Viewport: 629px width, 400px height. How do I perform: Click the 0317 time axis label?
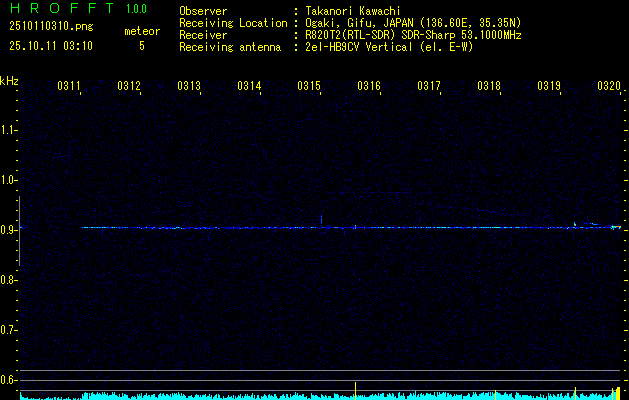[429, 86]
